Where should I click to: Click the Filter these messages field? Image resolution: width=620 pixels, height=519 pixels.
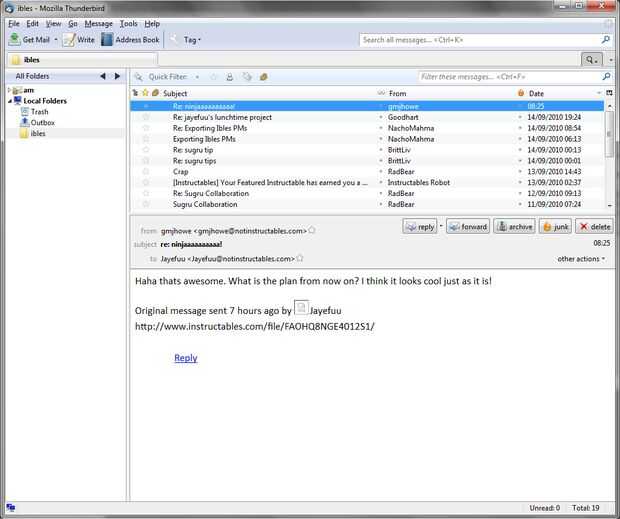pyautogui.click(x=510, y=77)
